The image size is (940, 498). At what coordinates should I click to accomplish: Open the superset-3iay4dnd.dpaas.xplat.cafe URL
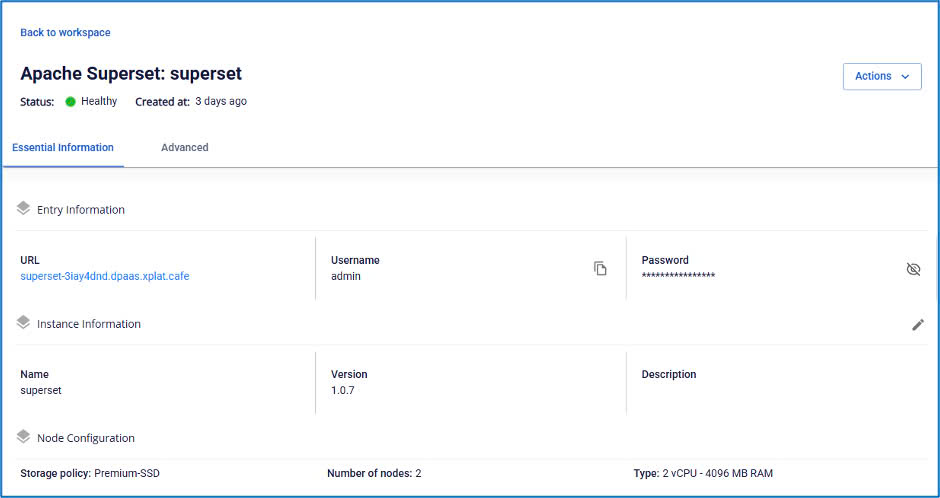pyautogui.click(x=105, y=276)
